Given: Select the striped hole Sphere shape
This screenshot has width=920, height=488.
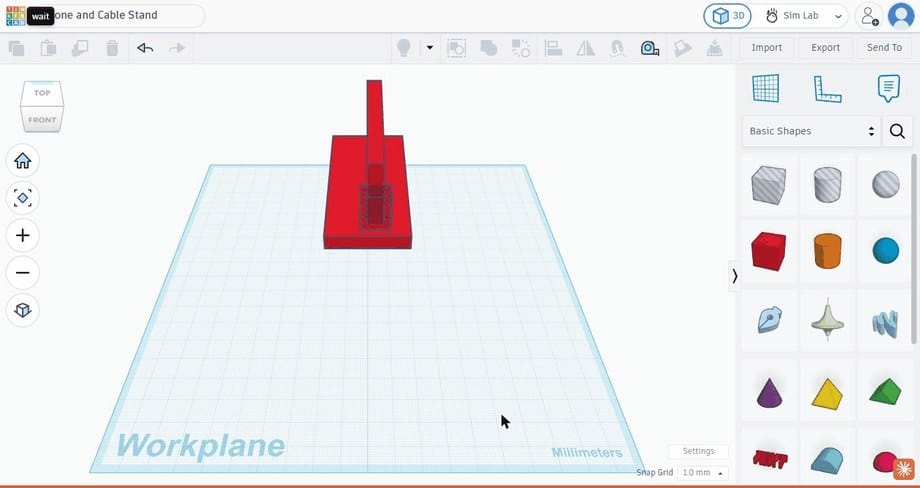Looking at the screenshot, I should click(x=885, y=184).
